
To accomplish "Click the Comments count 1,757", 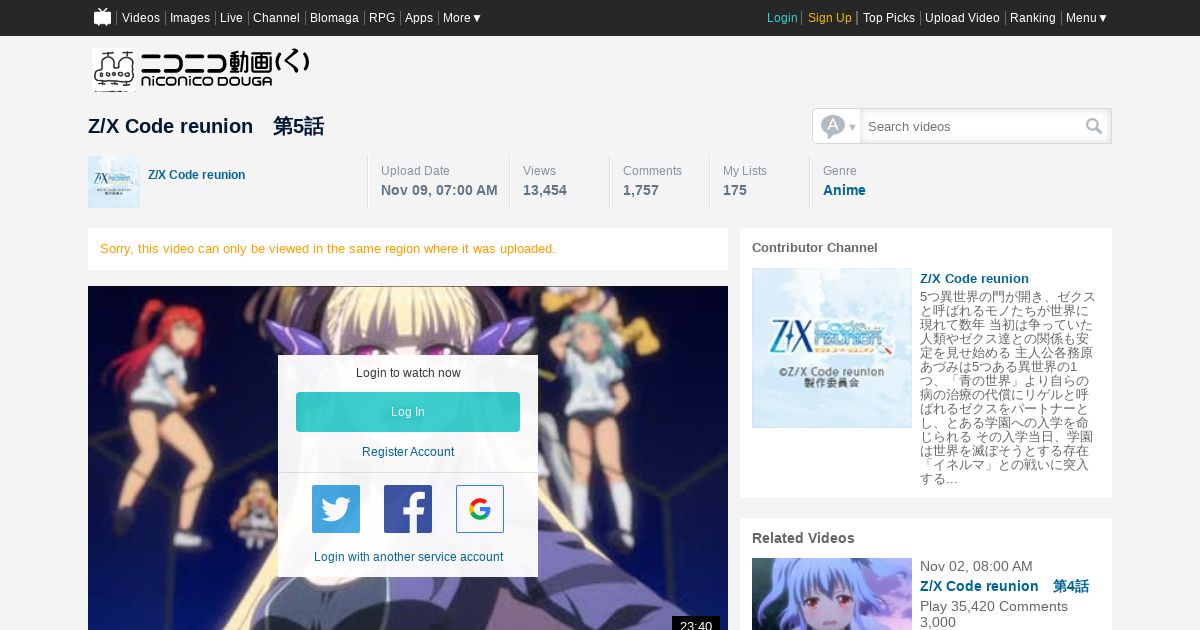I will pyautogui.click(x=641, y=190).
